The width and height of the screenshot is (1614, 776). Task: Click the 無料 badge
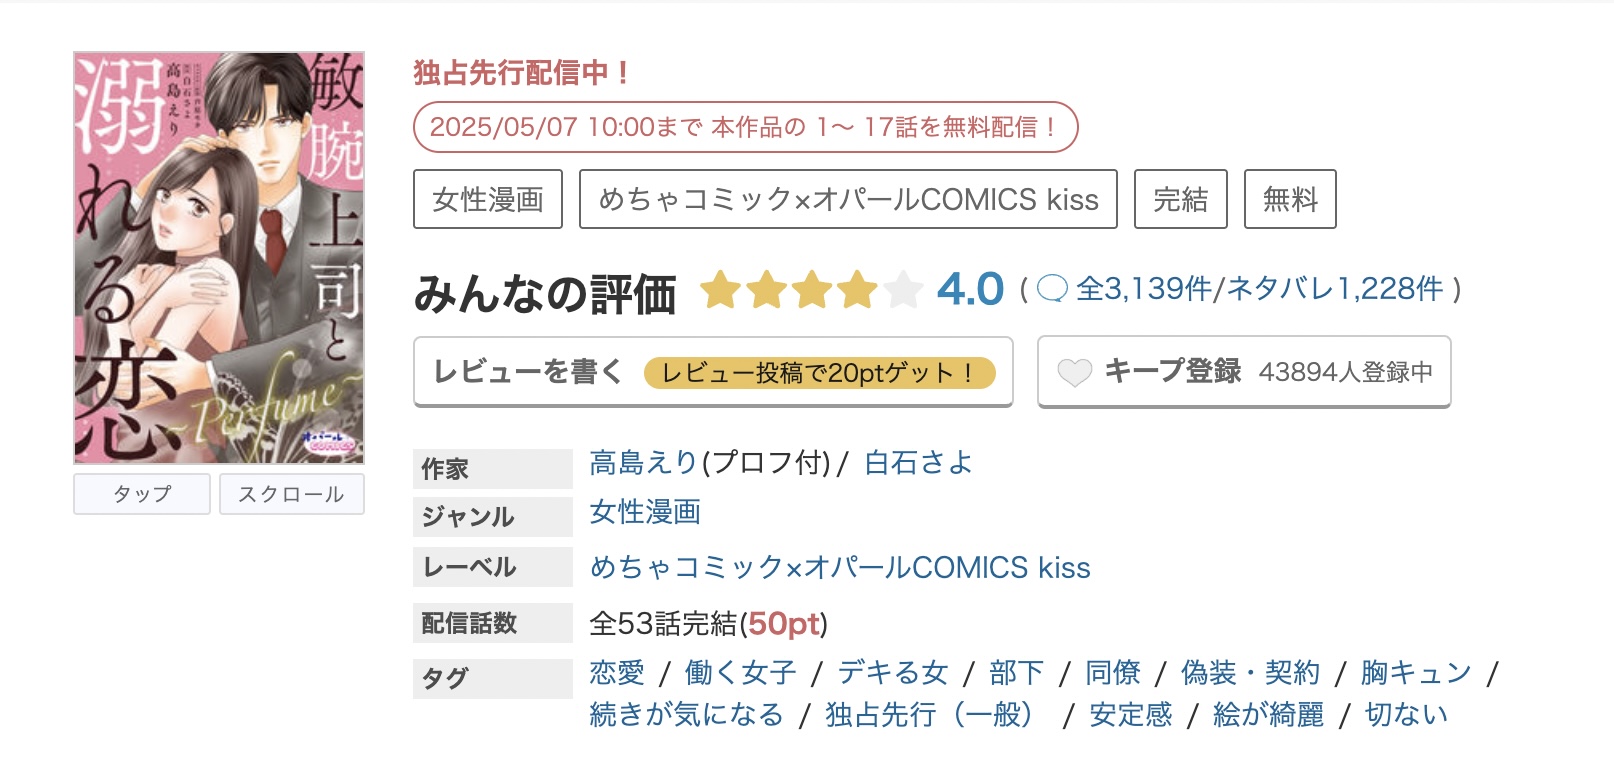(x=1289, y=199)
